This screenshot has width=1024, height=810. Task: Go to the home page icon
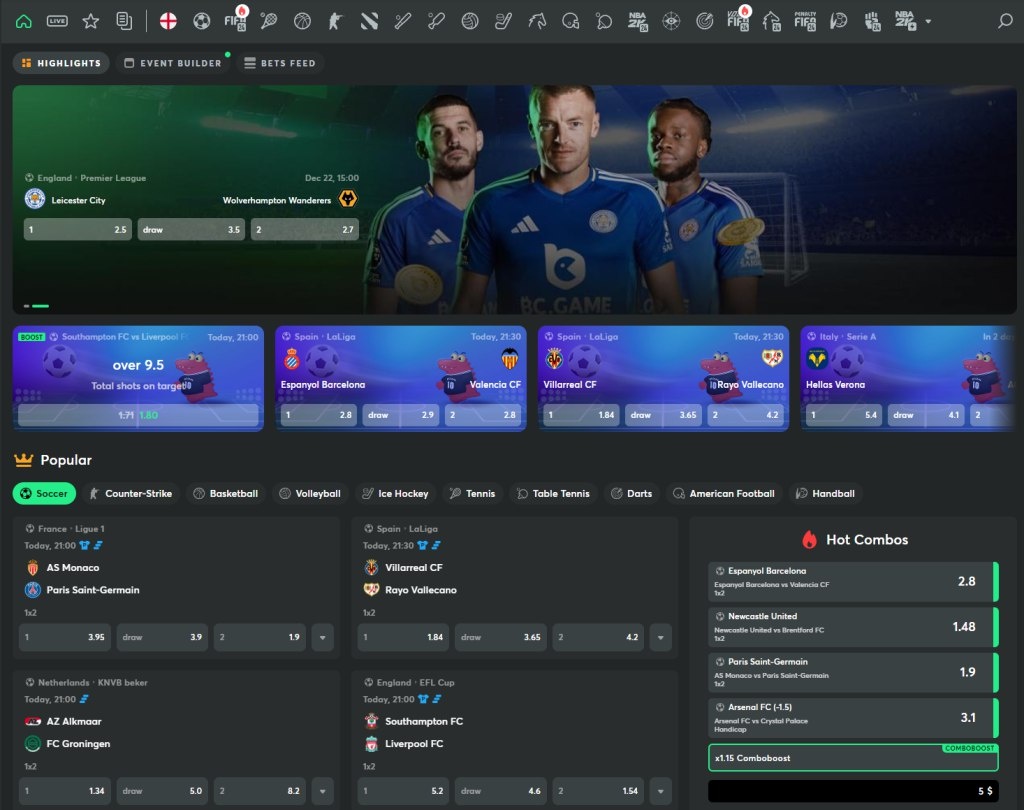[x=24, y=21]
